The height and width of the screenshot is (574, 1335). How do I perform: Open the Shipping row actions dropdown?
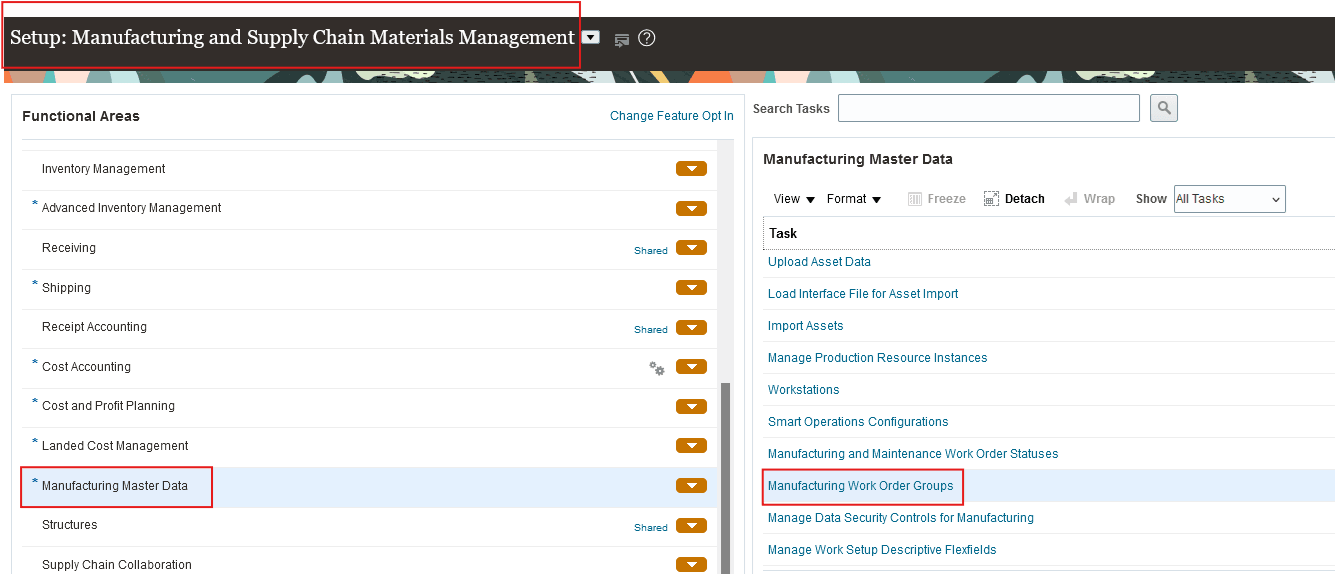[691, 288]
